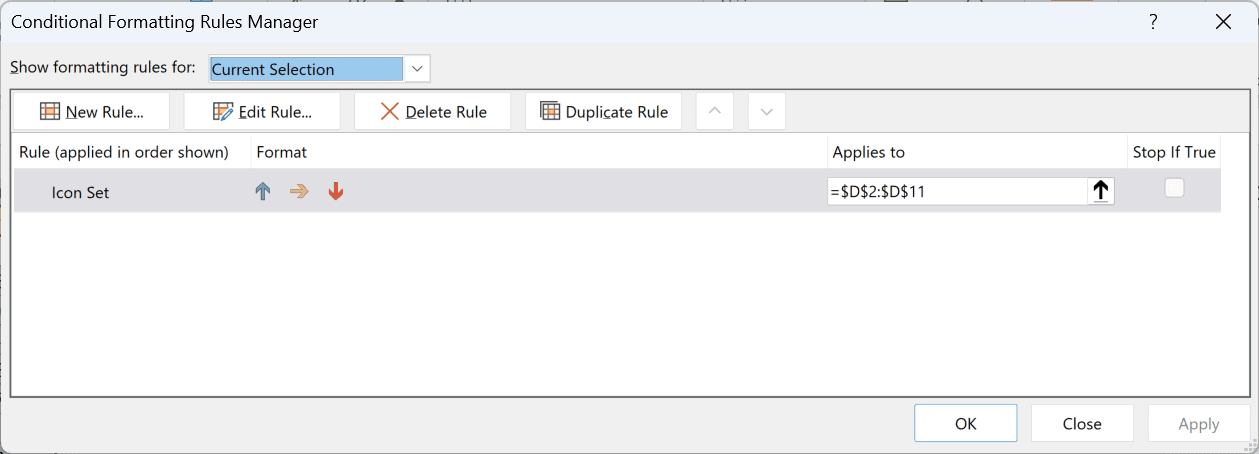Toggle the Stop If True checkbox
Screen dimensions: 1259x454
tap(1174, 188)
